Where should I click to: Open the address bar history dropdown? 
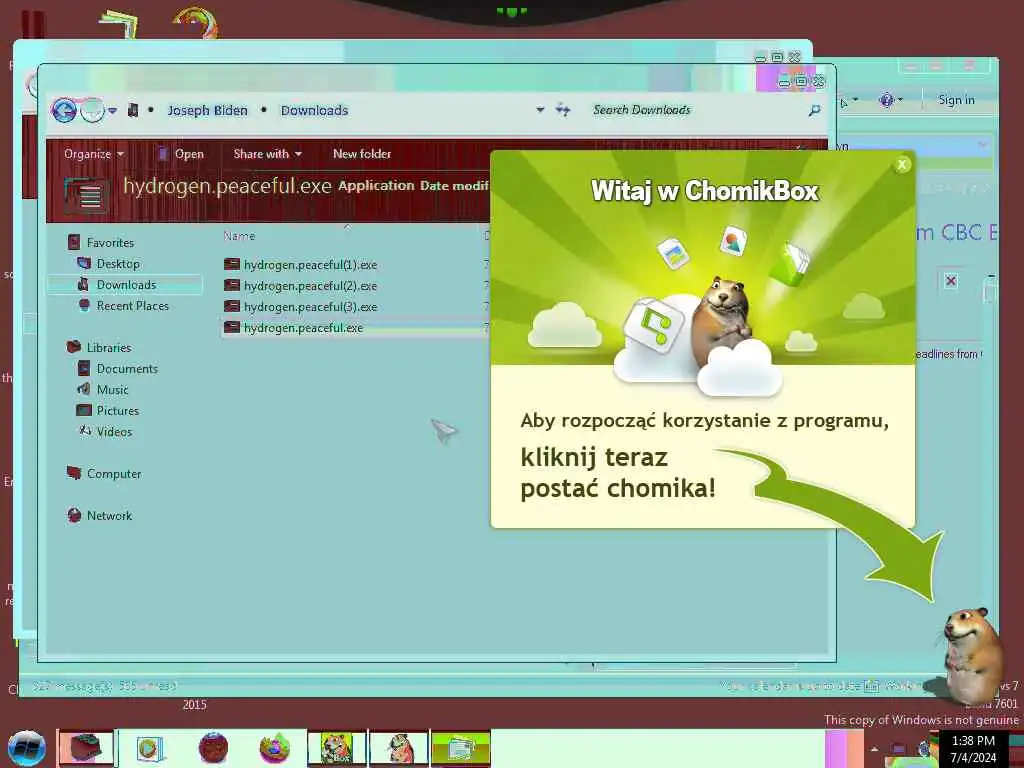540,110
